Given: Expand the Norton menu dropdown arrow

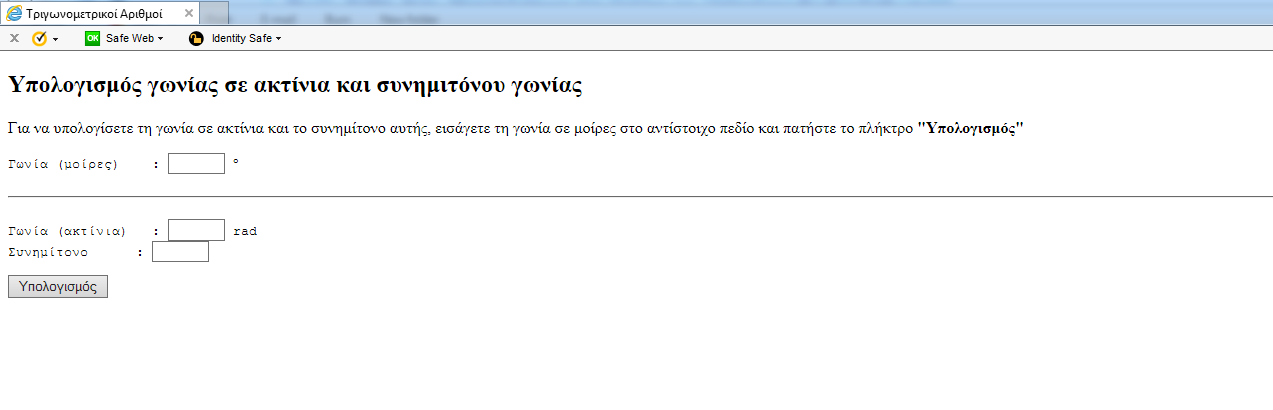Looking at the screenshot, I should point(55,39).
